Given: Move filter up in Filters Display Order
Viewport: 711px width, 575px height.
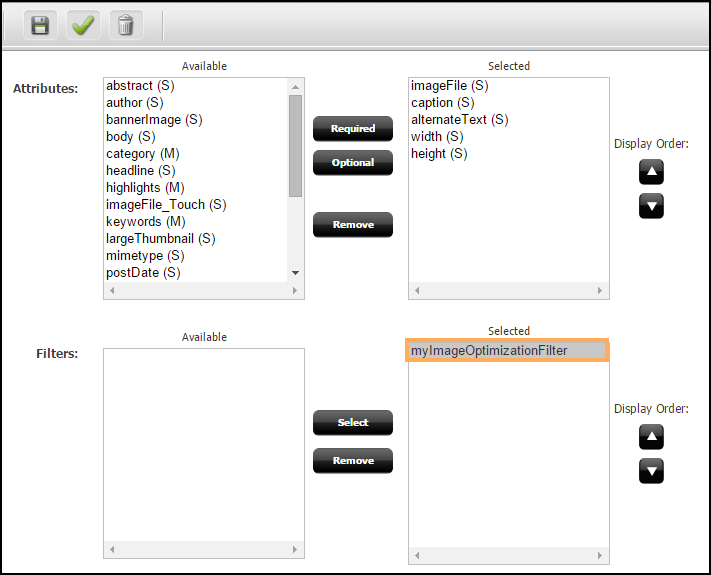Looking at the screenshot, I should (x=651, y=437).
